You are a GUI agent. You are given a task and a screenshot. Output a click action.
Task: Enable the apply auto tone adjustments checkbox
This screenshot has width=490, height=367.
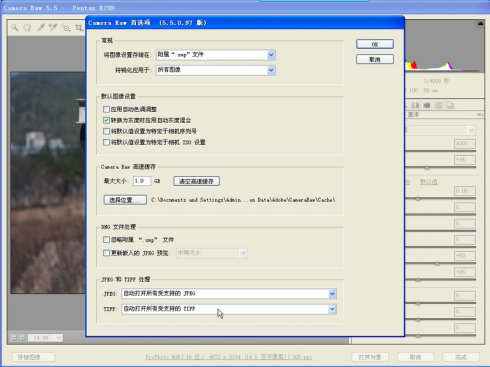(106, 109)
